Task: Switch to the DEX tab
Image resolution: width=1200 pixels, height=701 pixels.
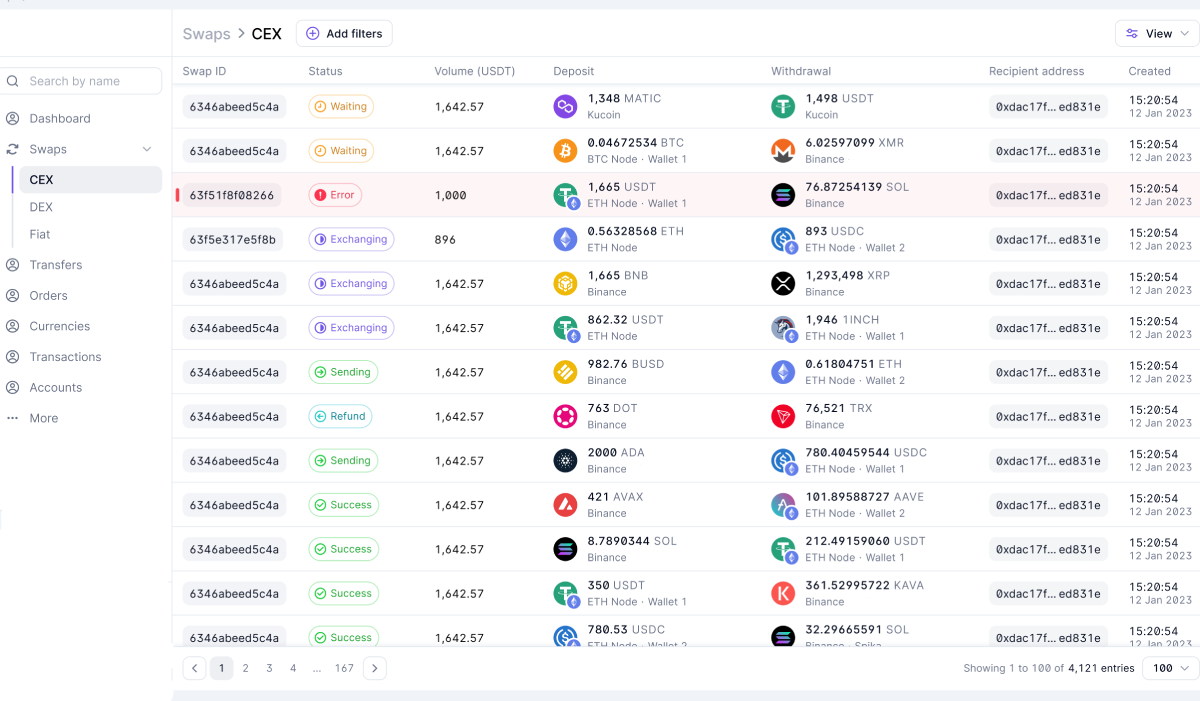Action: click(42, 207)
